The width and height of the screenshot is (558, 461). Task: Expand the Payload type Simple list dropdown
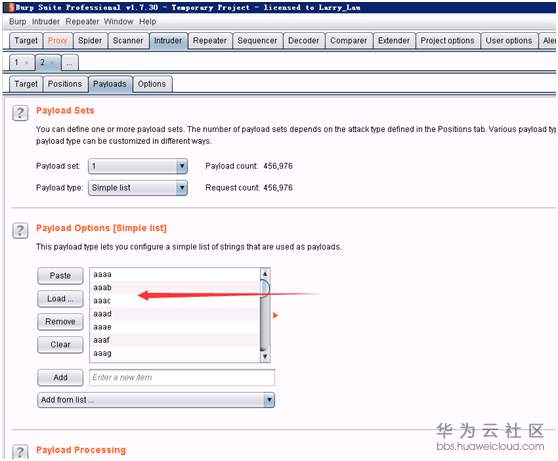[x=138, y=188]
